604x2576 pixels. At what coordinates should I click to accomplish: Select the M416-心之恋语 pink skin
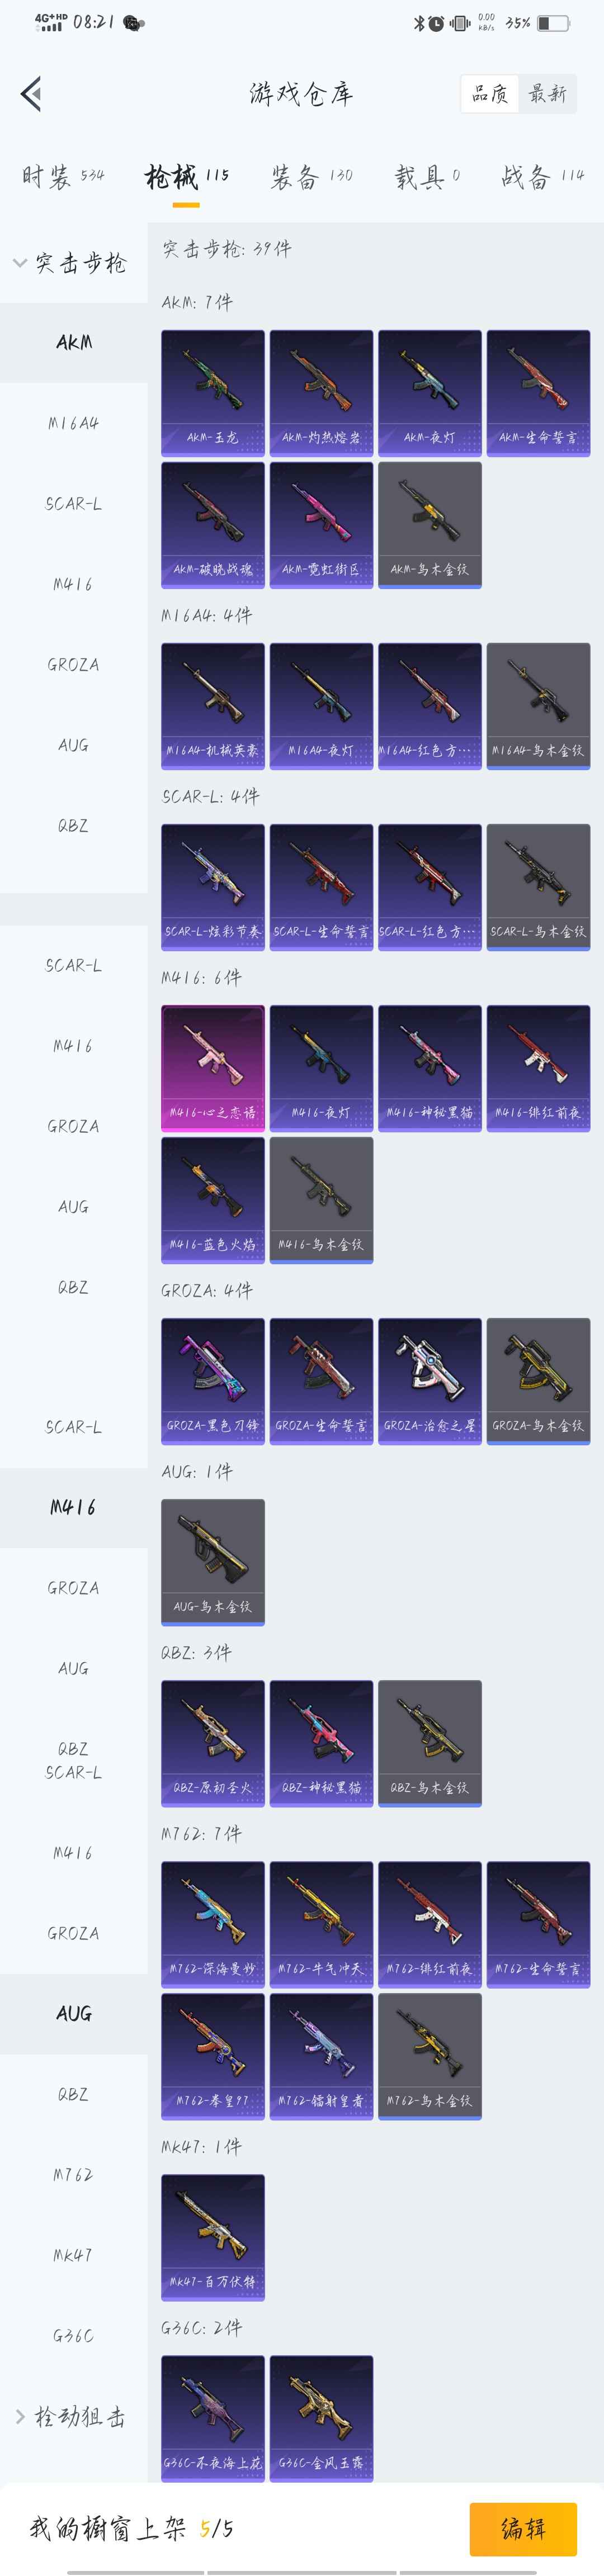click(x=213, y=1068)
